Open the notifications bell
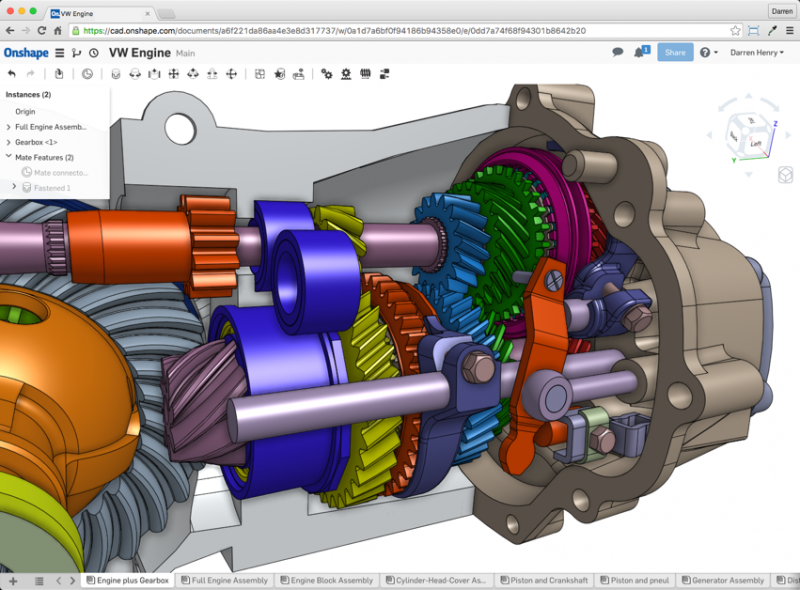This screenshot has height=590, width=800. tap(640, 52)
